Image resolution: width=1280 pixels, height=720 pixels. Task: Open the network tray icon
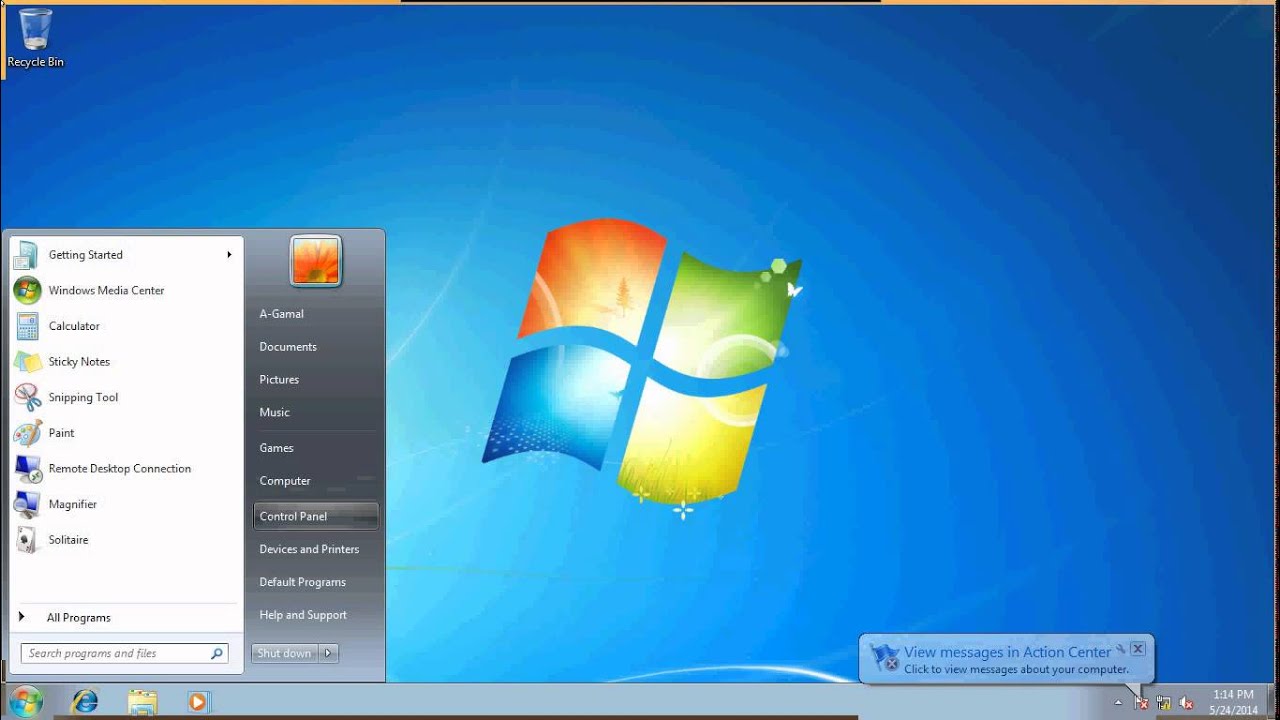[1164, 702]
